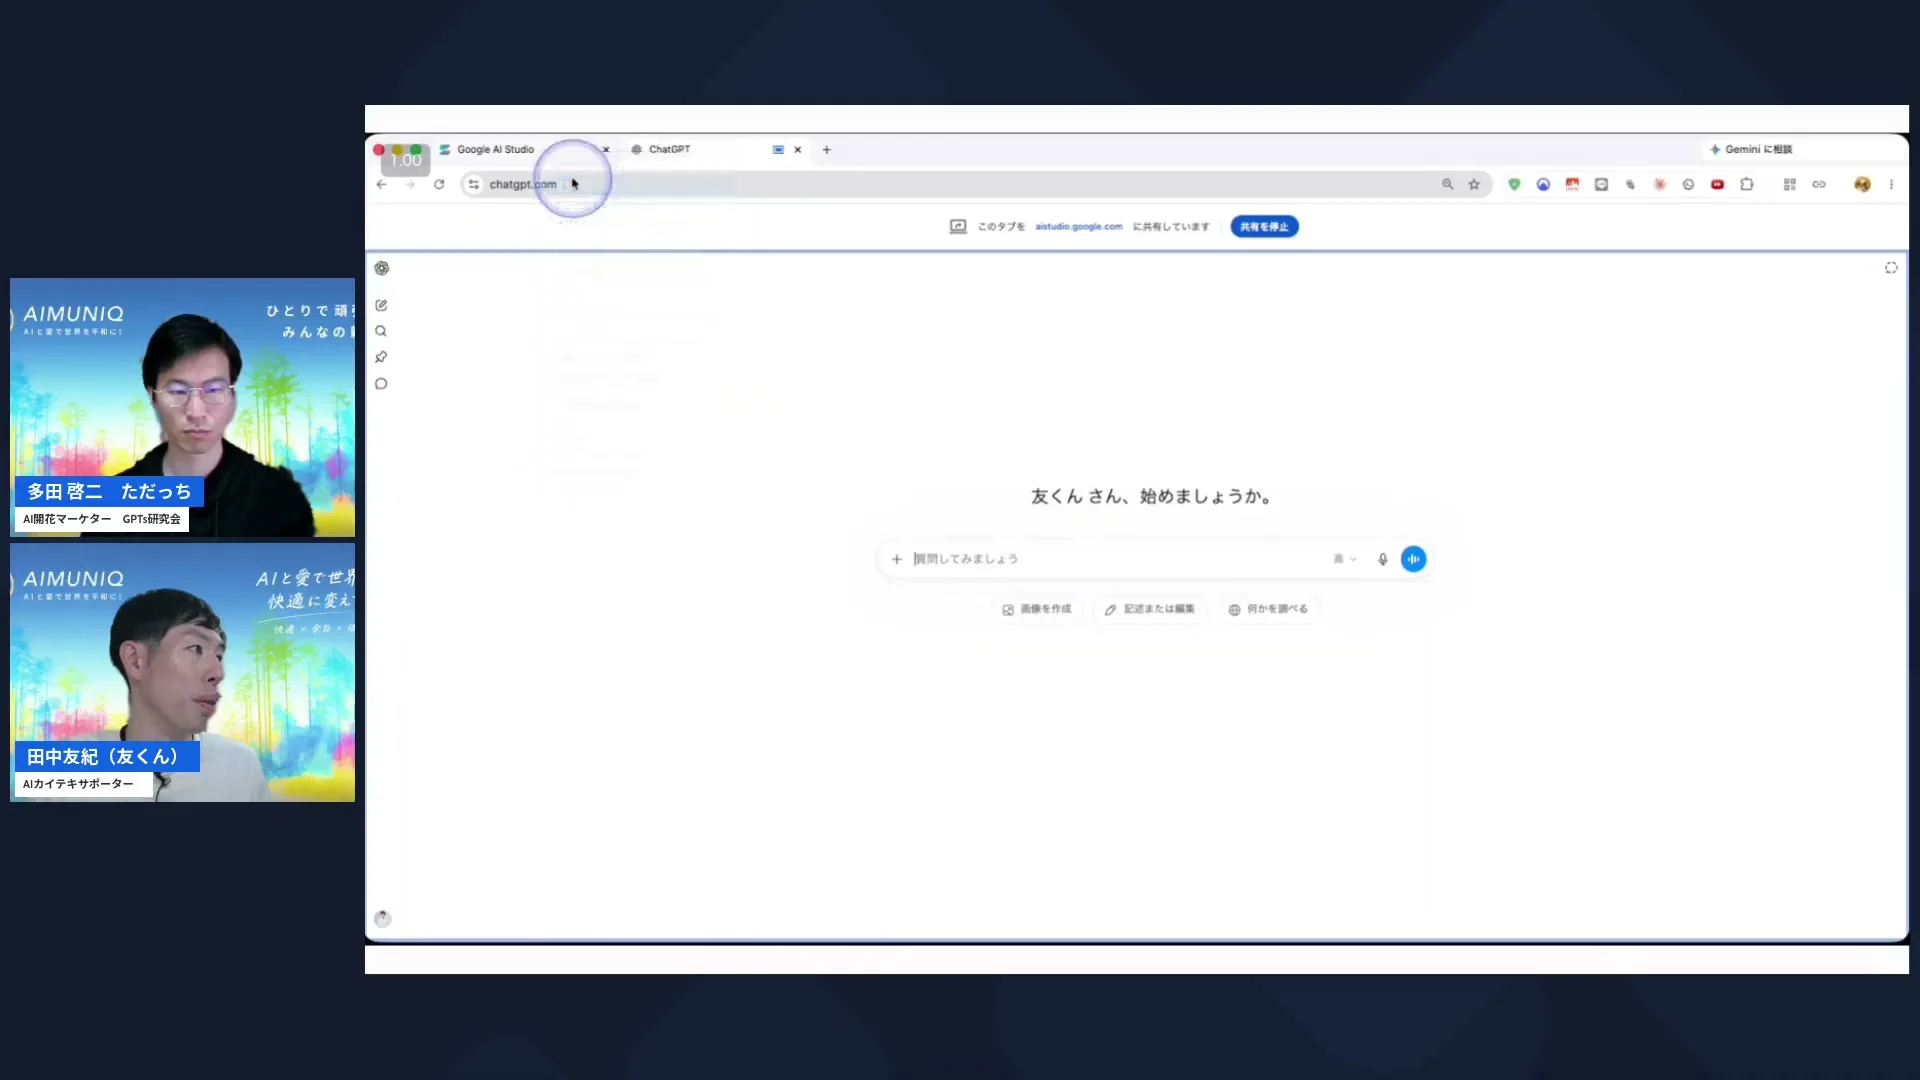Start voice mode with blue waveform button
The height and width of the screenshot is (1080, 1920).
(1413, 559)
